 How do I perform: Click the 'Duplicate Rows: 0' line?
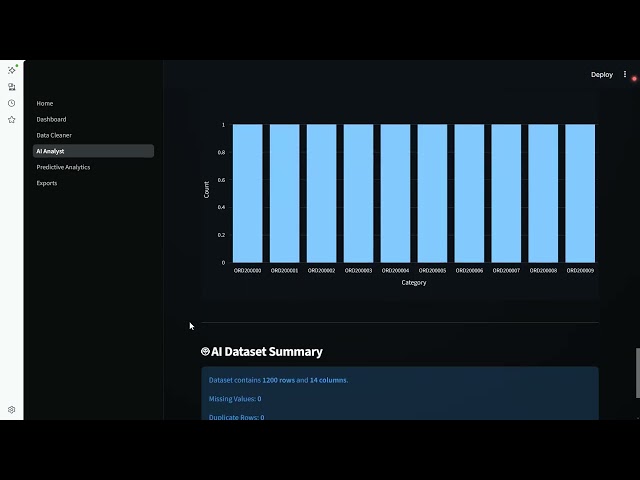pyautogui.click(x=236, y=417)
